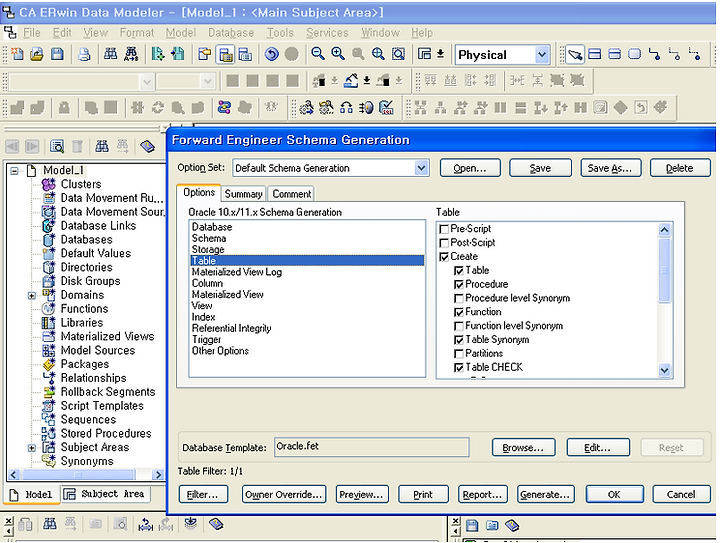Click the blue undo arrow toolbar icon
Viewport: 720px width, 543px height.
tap(272, 54)
